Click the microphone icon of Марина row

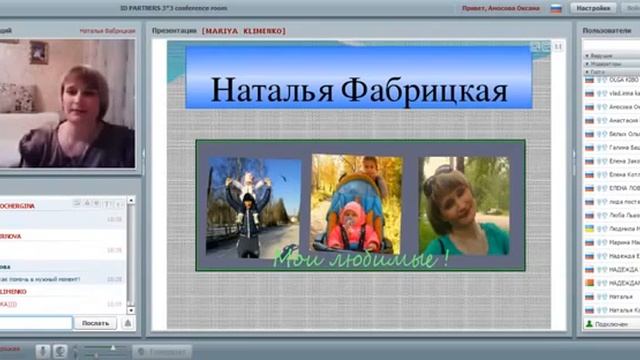tap(599, 242)
